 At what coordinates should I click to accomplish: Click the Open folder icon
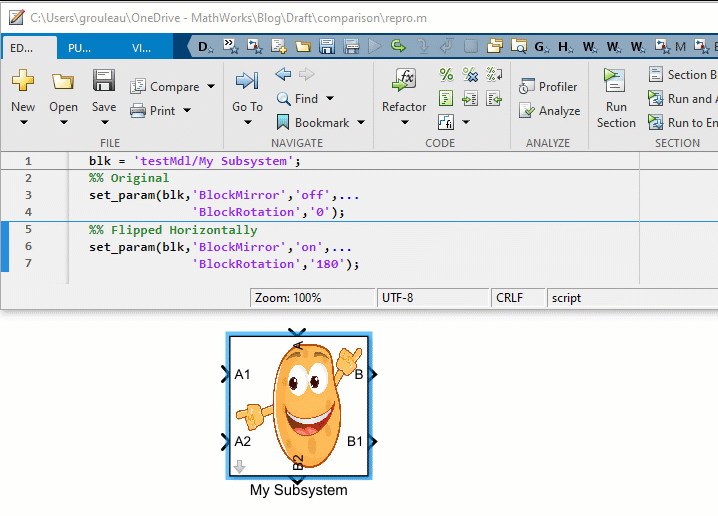pyautogui.click(x=63, y=82)
